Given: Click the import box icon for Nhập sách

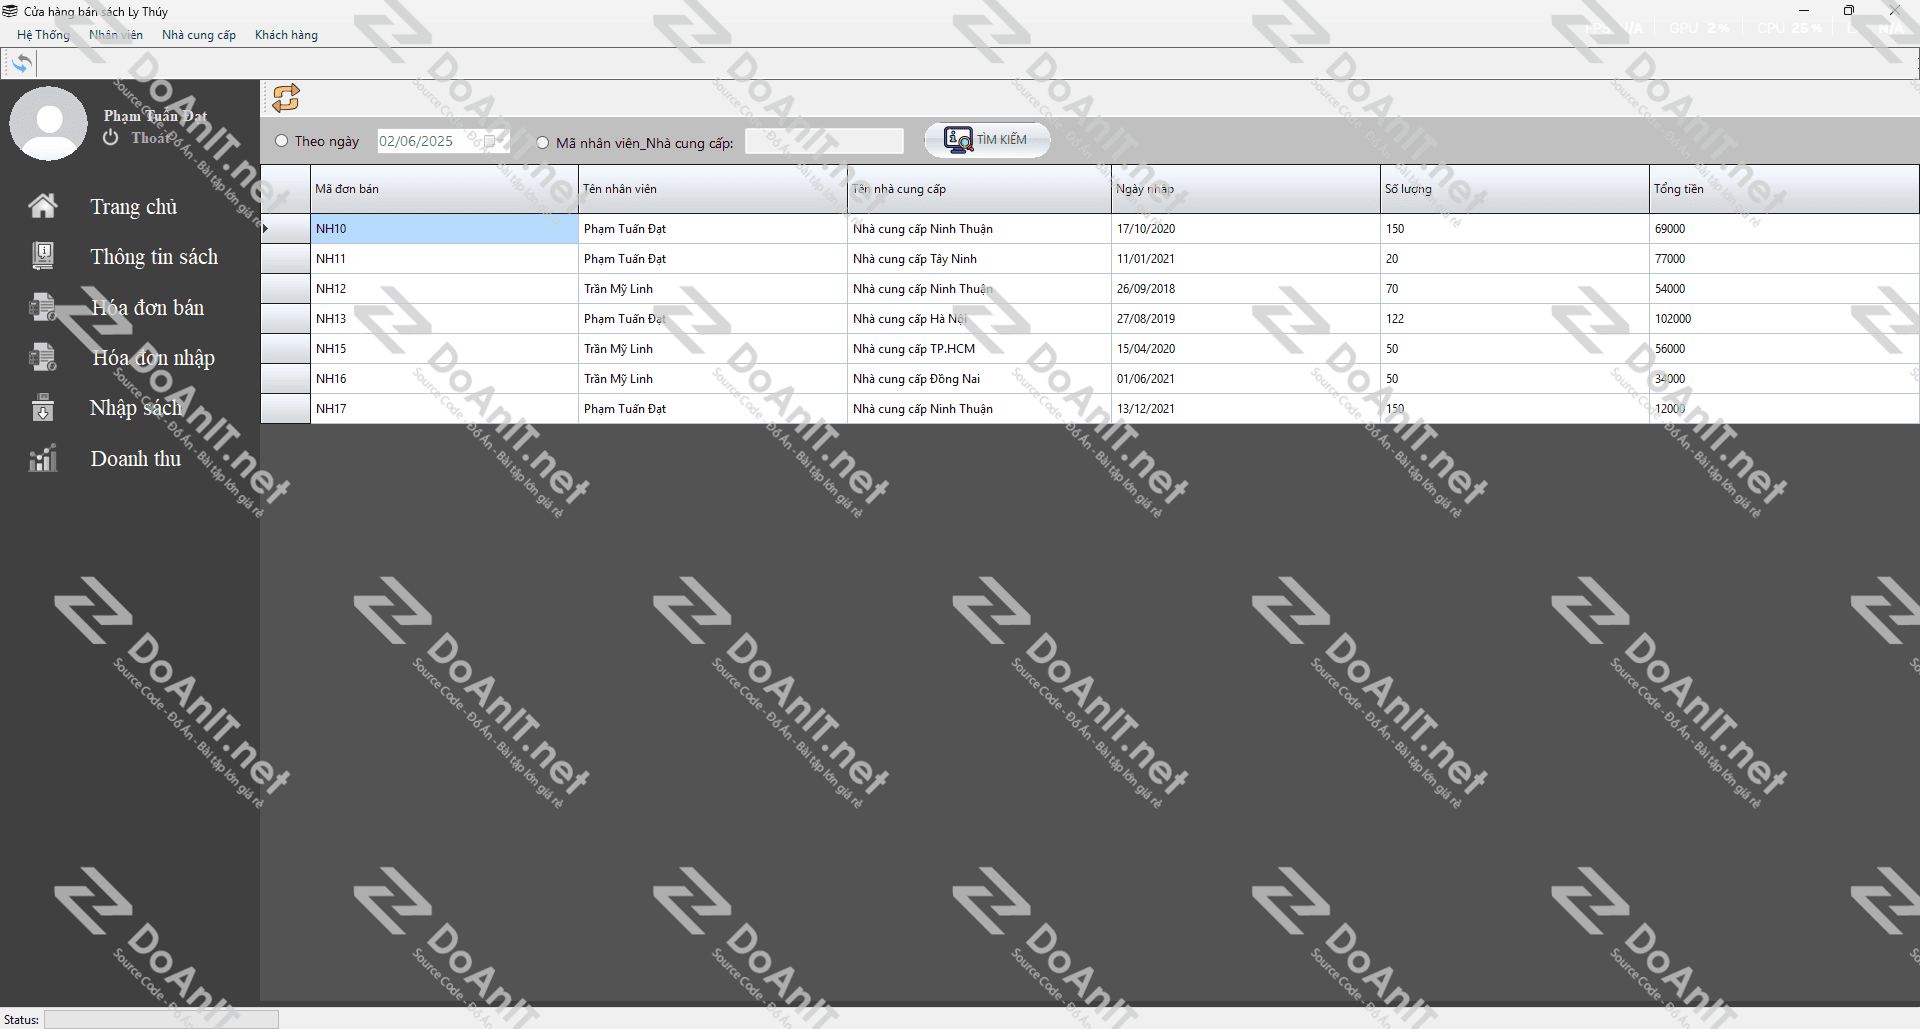Looking at the screenshot, I should 43,408.
